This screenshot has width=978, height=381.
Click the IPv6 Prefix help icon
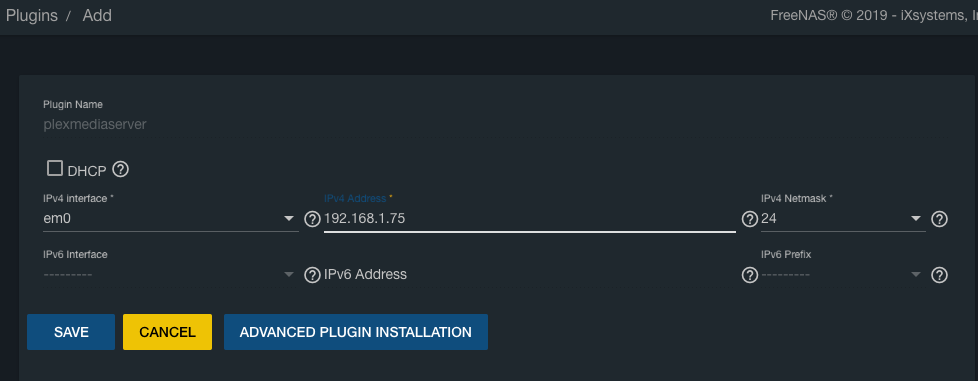(939, 275)
